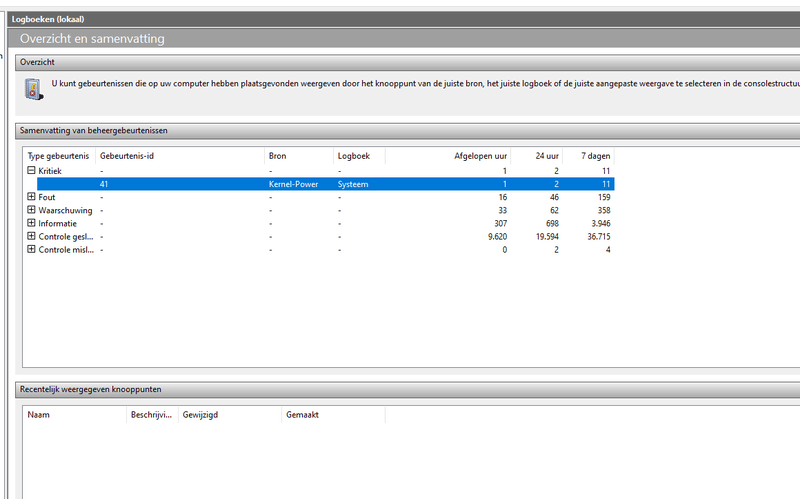Expand the Controle misl... row

(31, 249)
